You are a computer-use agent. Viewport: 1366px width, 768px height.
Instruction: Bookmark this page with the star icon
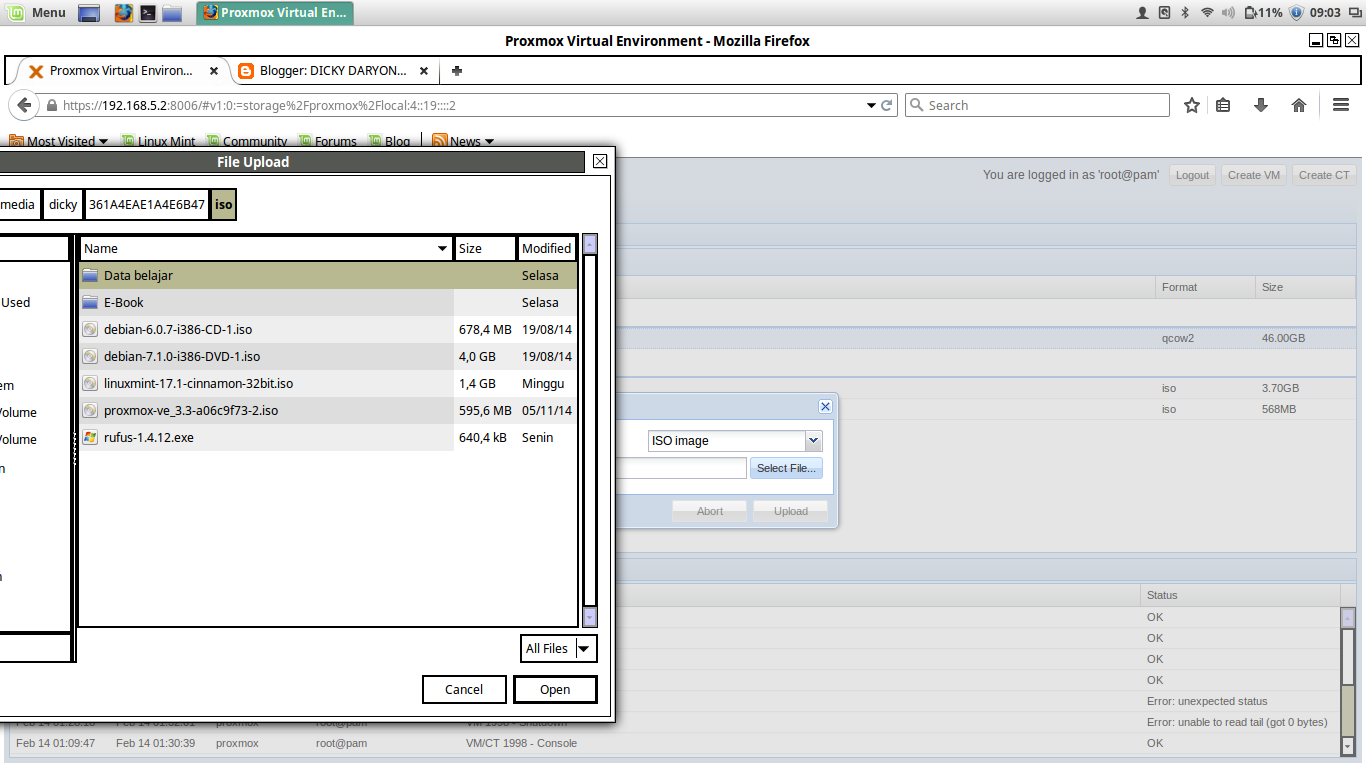(x=1192, y=105)
